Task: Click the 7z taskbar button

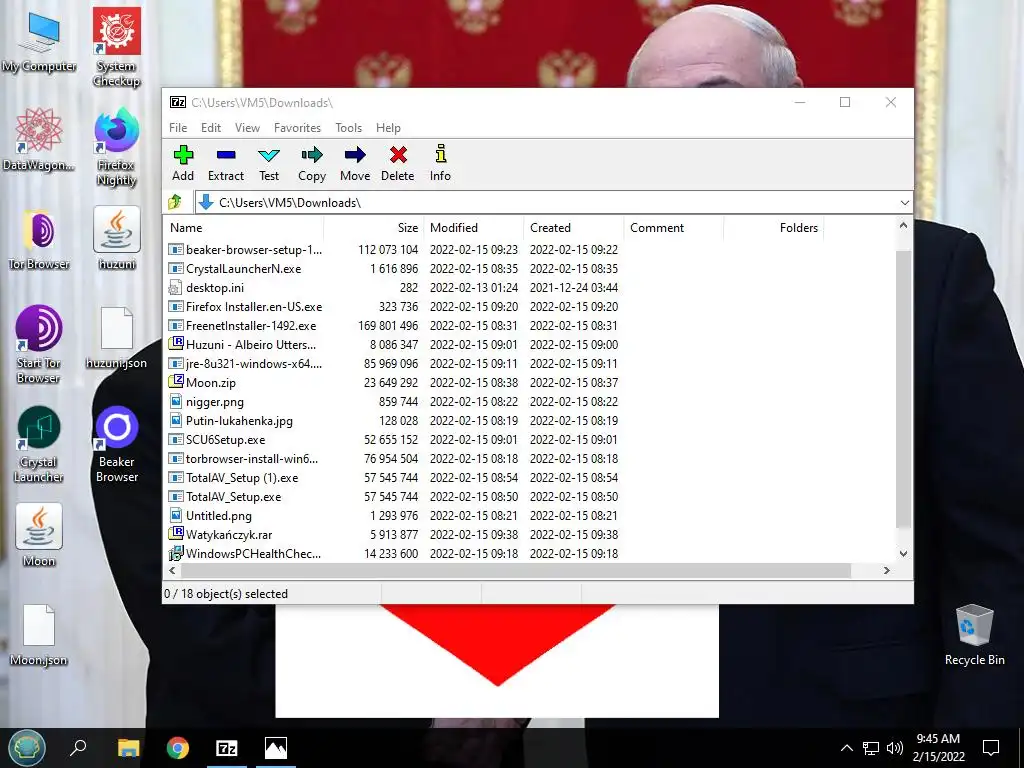Action: point(227,748)
